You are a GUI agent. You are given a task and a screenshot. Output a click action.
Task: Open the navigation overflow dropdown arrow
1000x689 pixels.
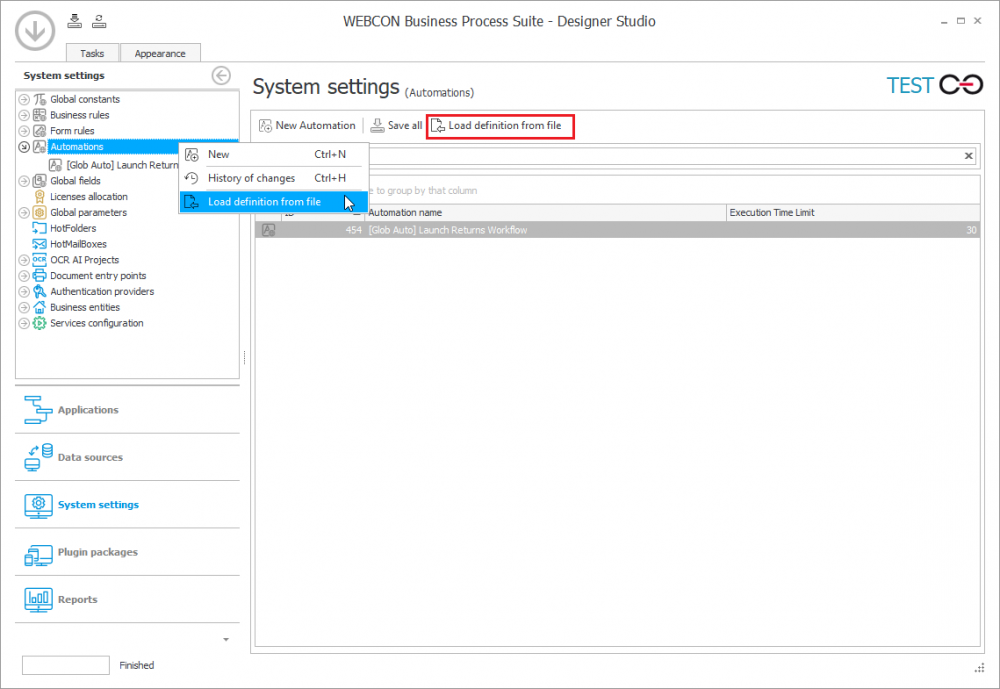(226, 639)
